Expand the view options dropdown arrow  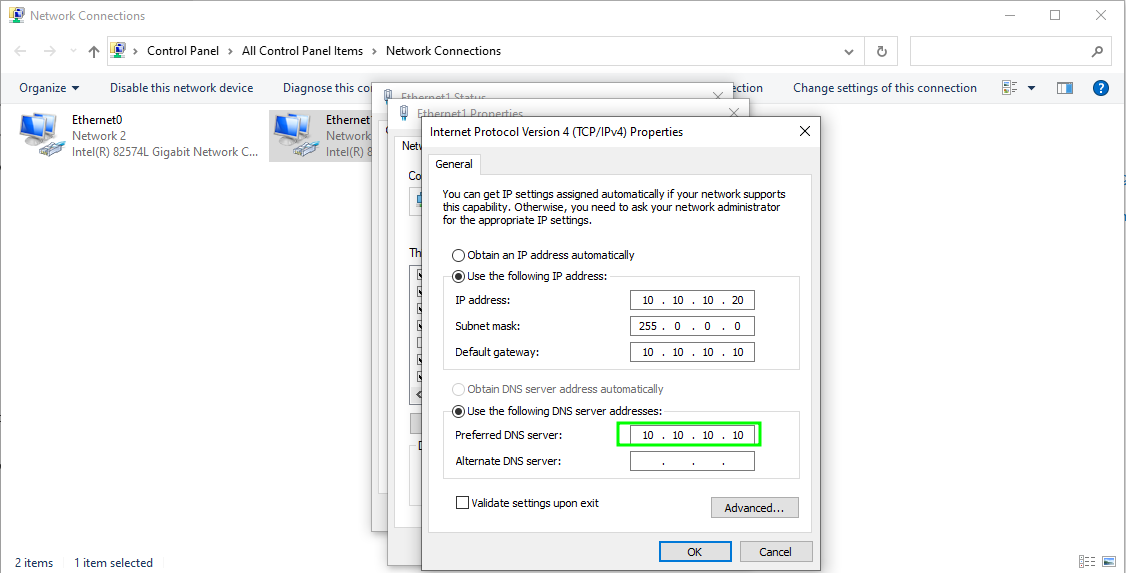tap(1032, 88)
